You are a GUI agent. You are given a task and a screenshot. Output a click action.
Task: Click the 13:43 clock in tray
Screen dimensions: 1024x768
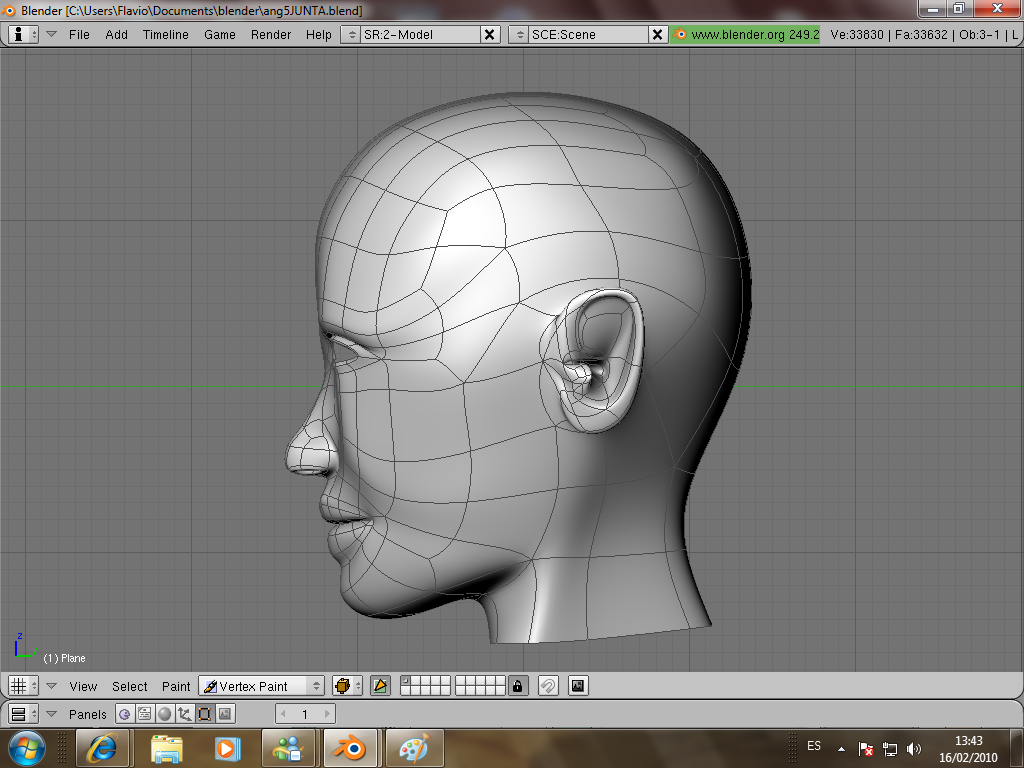(x=968, y=741)
